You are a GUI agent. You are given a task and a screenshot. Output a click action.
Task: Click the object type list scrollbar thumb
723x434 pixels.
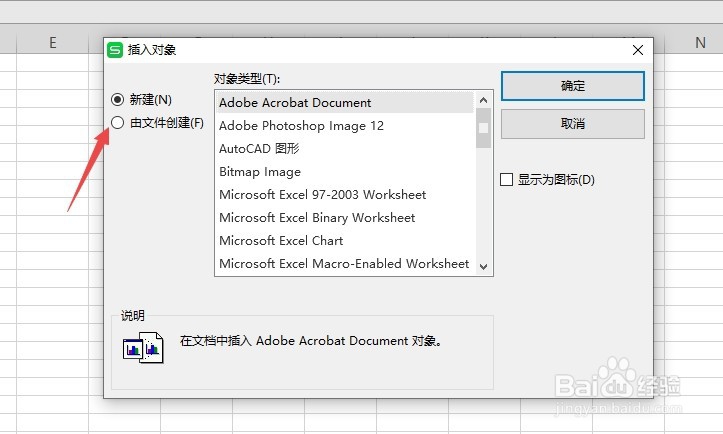click(x=483, y=128)
